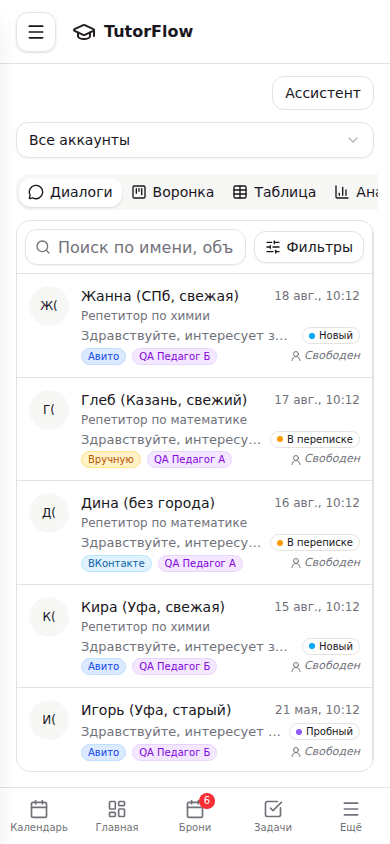Click the 18 авг., 10:12 timestamp
The image size is (390, 844).
317,296
